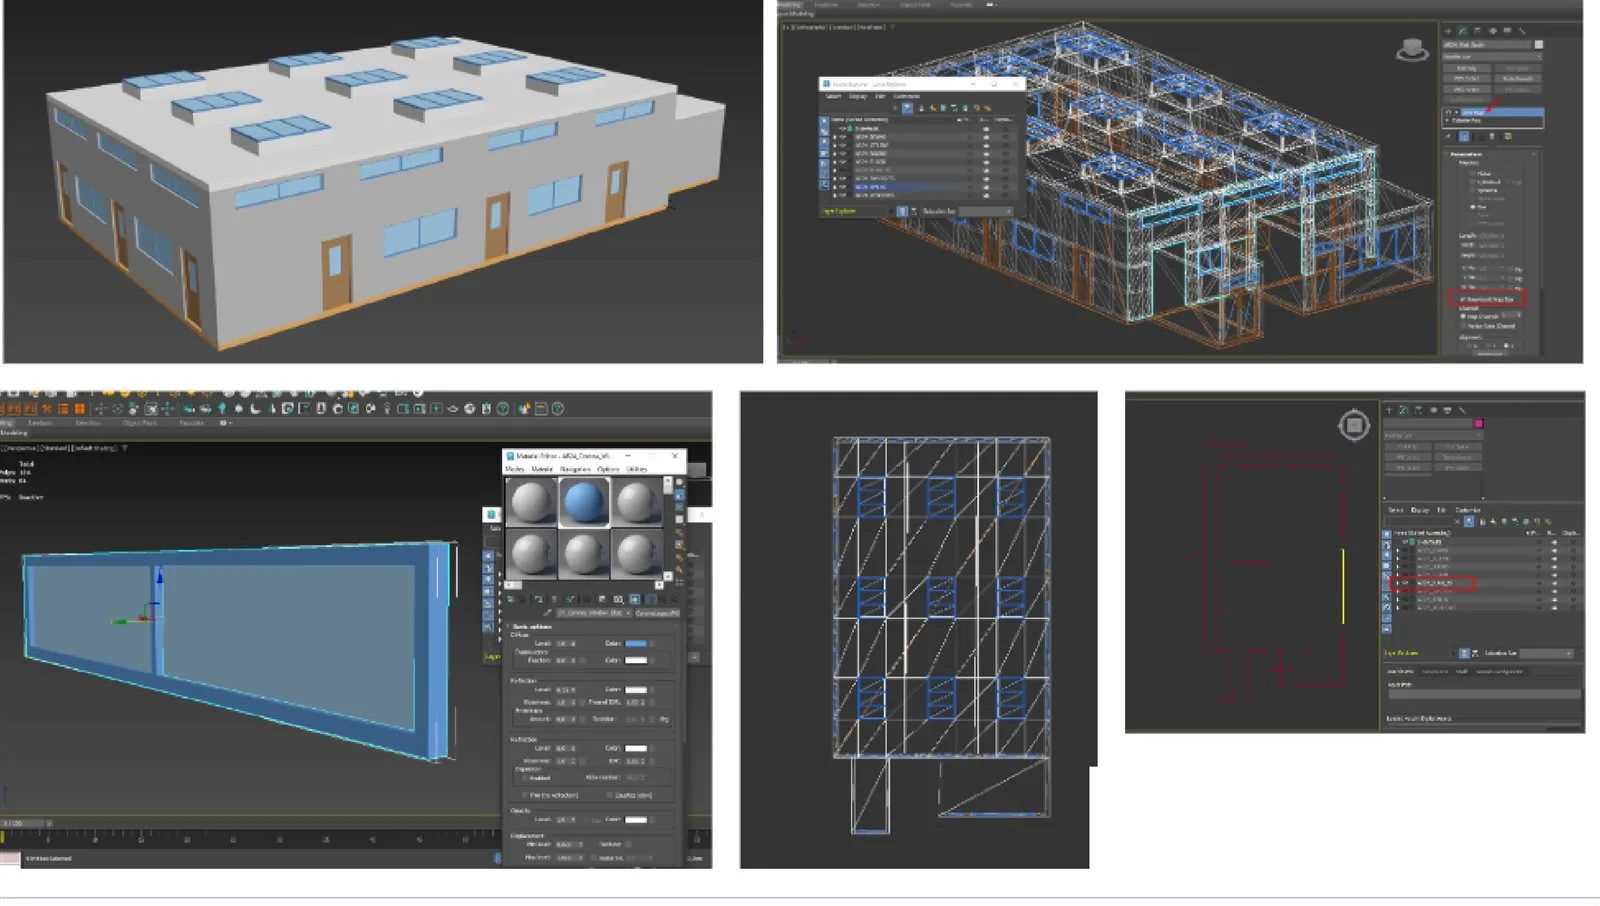1600x906 pixels.
Task: Toggle Caustics (slow) checkbox
Action: pyautogui.click(x=609, y=795)
